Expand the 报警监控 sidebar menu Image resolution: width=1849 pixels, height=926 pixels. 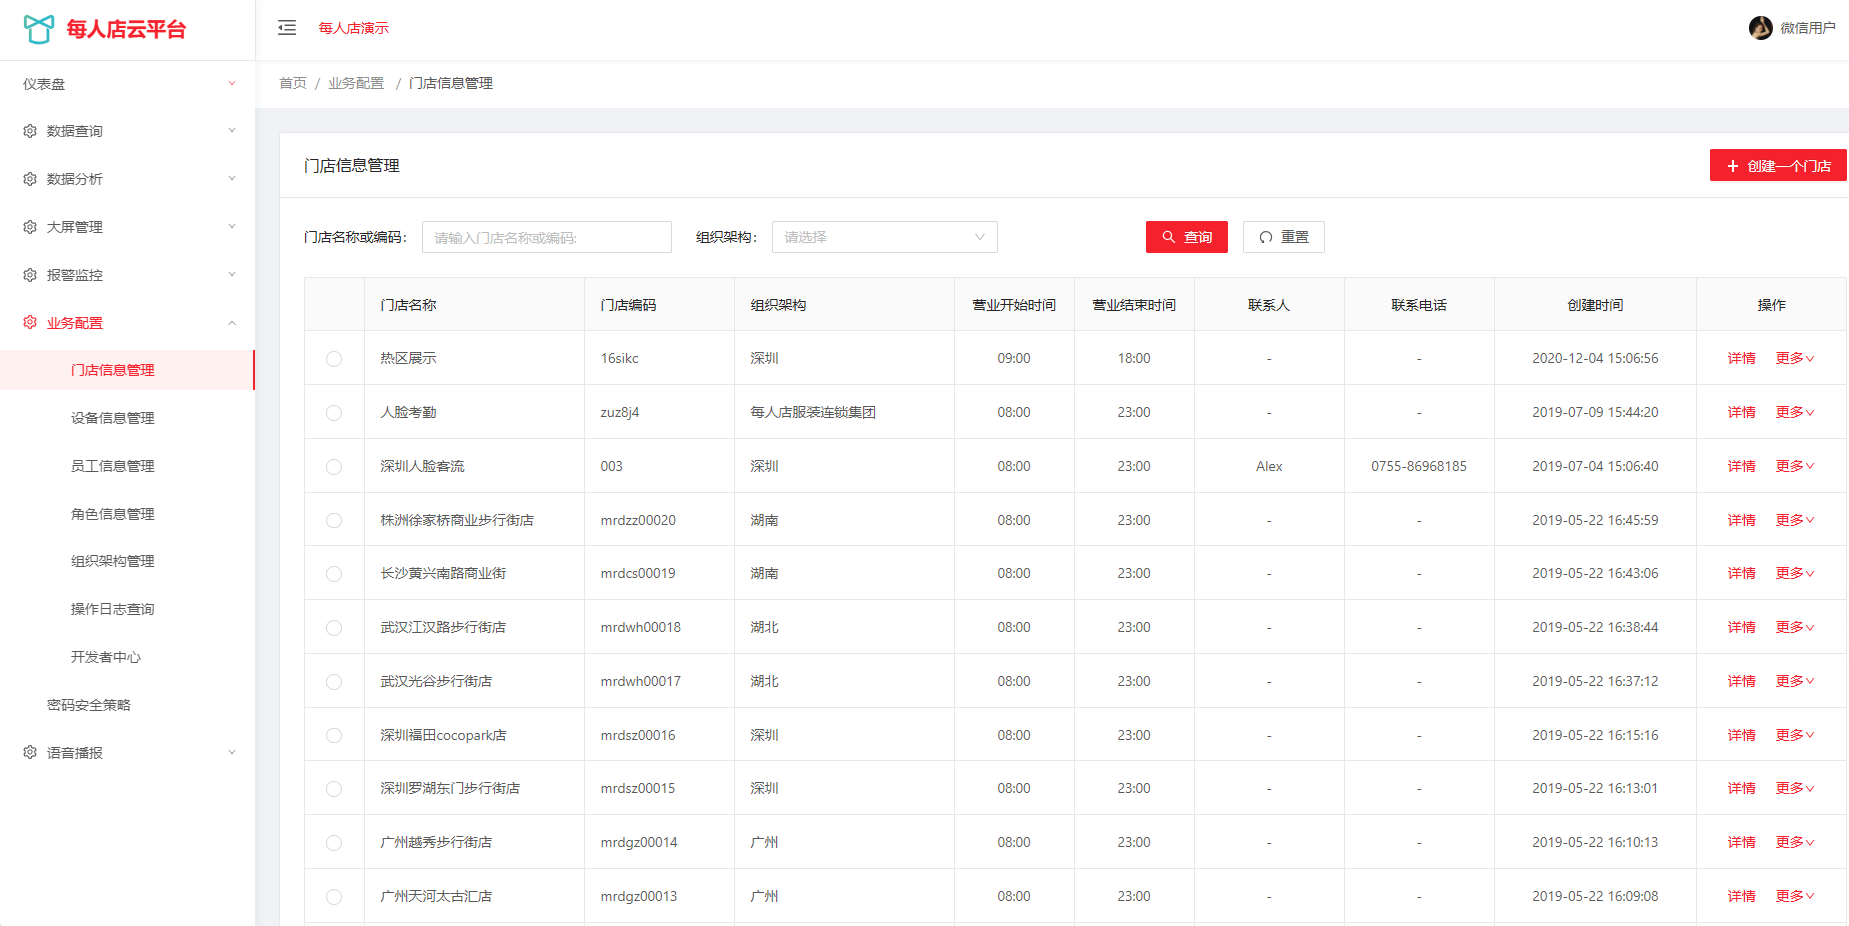[127, 275]
